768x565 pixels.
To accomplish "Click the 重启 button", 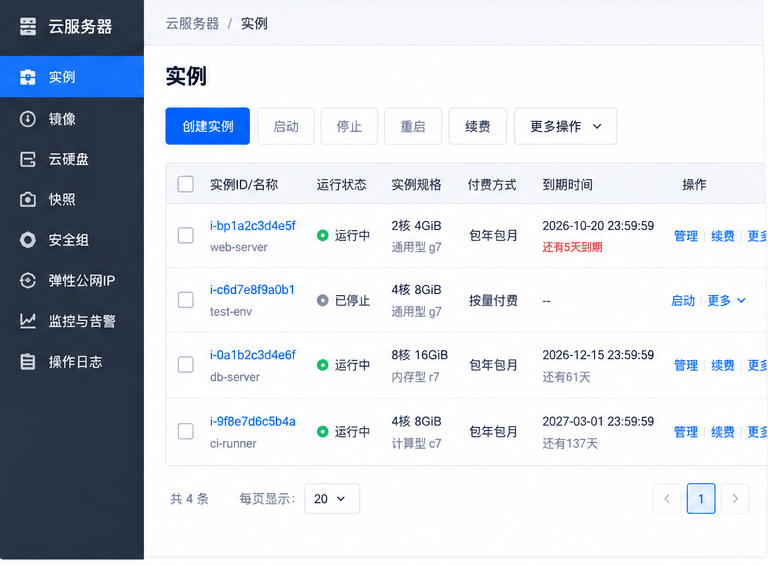I will (413, 126).
